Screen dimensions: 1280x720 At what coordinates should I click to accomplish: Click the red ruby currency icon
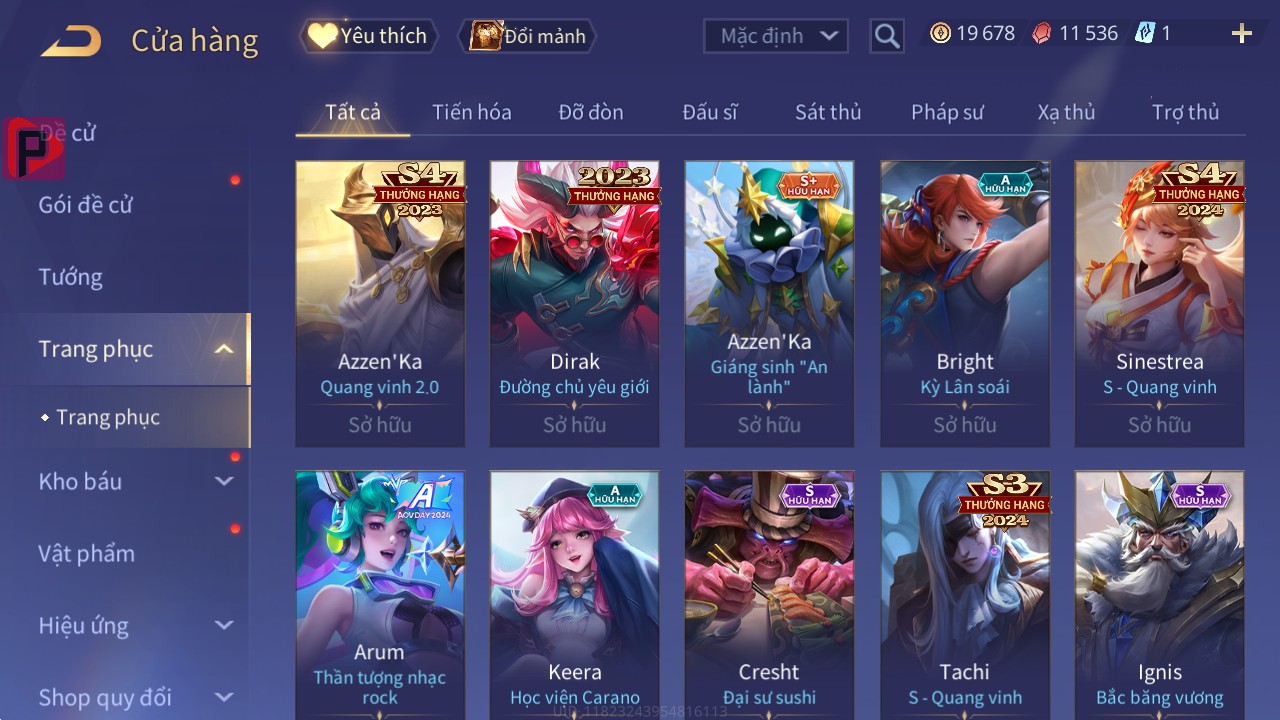tap(1042, 33)
